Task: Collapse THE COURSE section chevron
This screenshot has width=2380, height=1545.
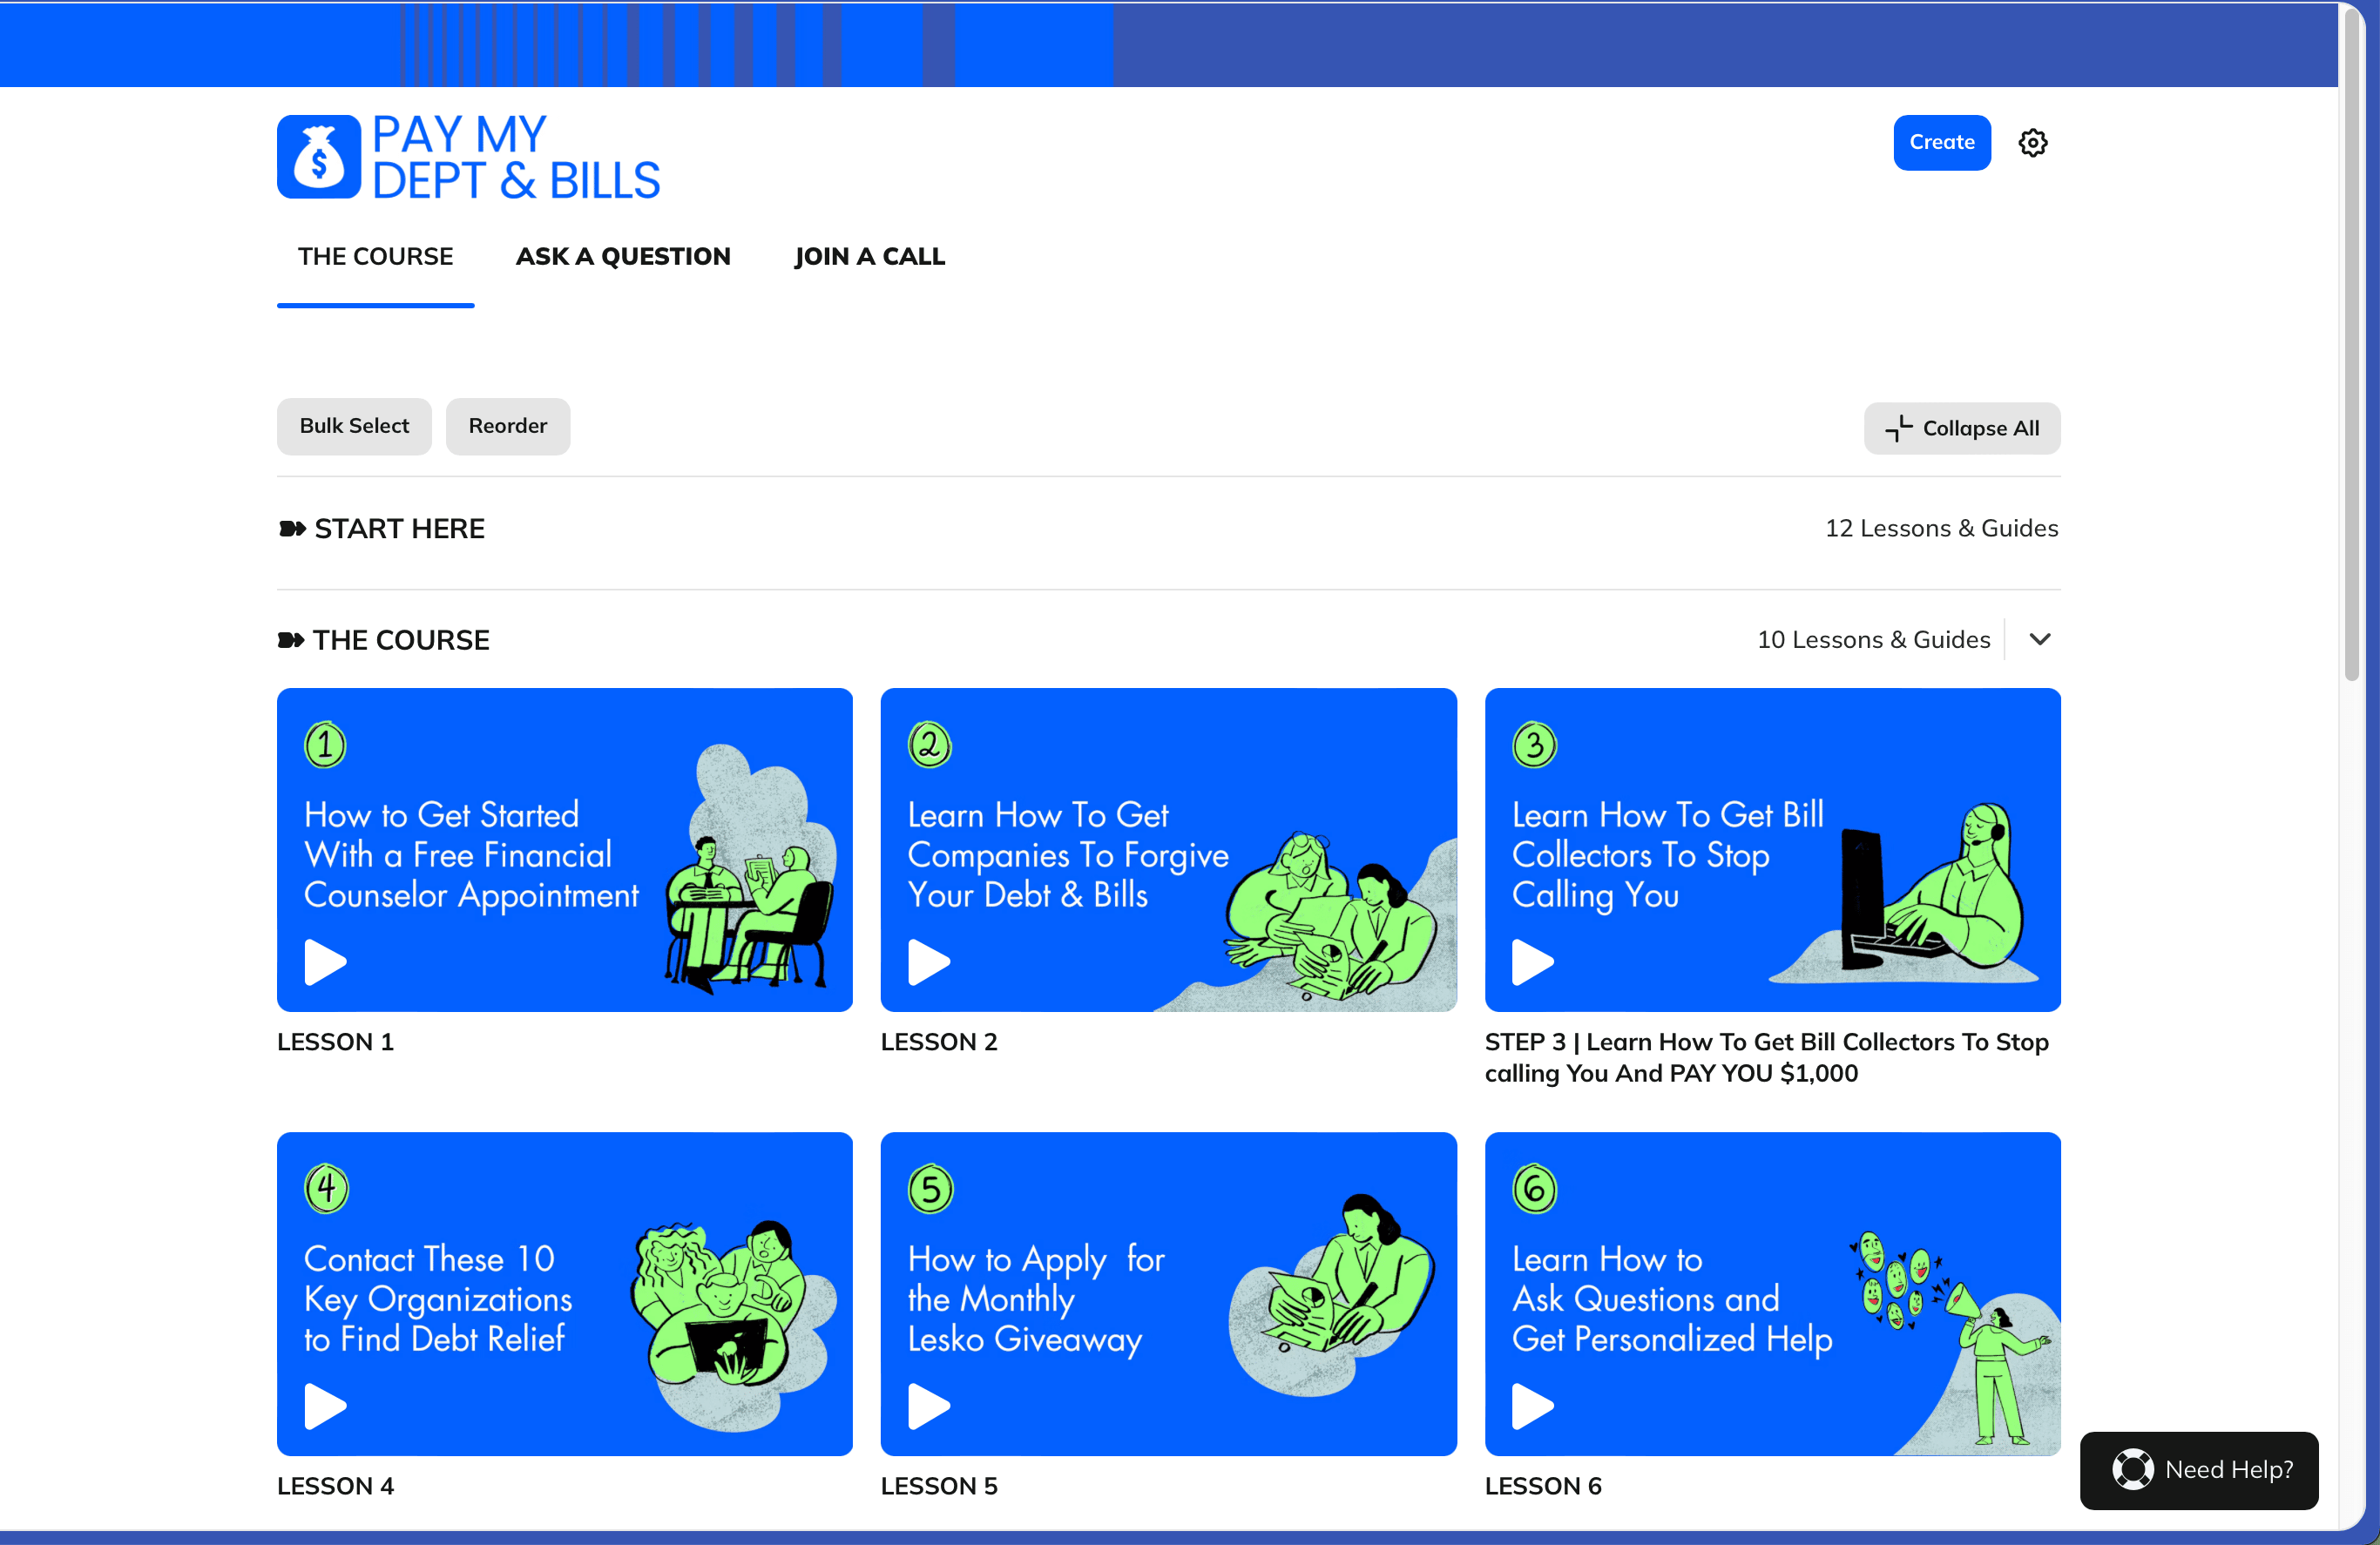Action: coord(2040,639)
